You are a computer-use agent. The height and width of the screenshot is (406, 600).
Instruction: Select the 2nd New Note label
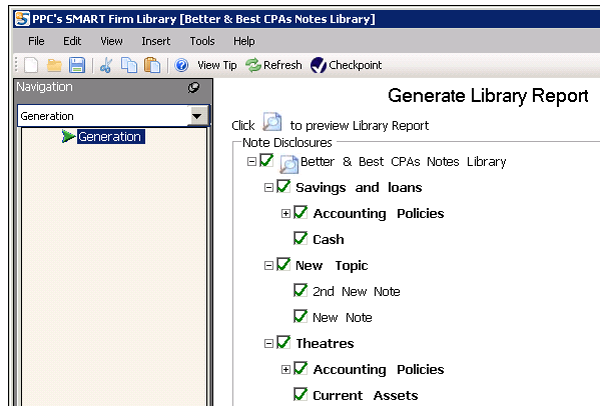click(356, 292)
